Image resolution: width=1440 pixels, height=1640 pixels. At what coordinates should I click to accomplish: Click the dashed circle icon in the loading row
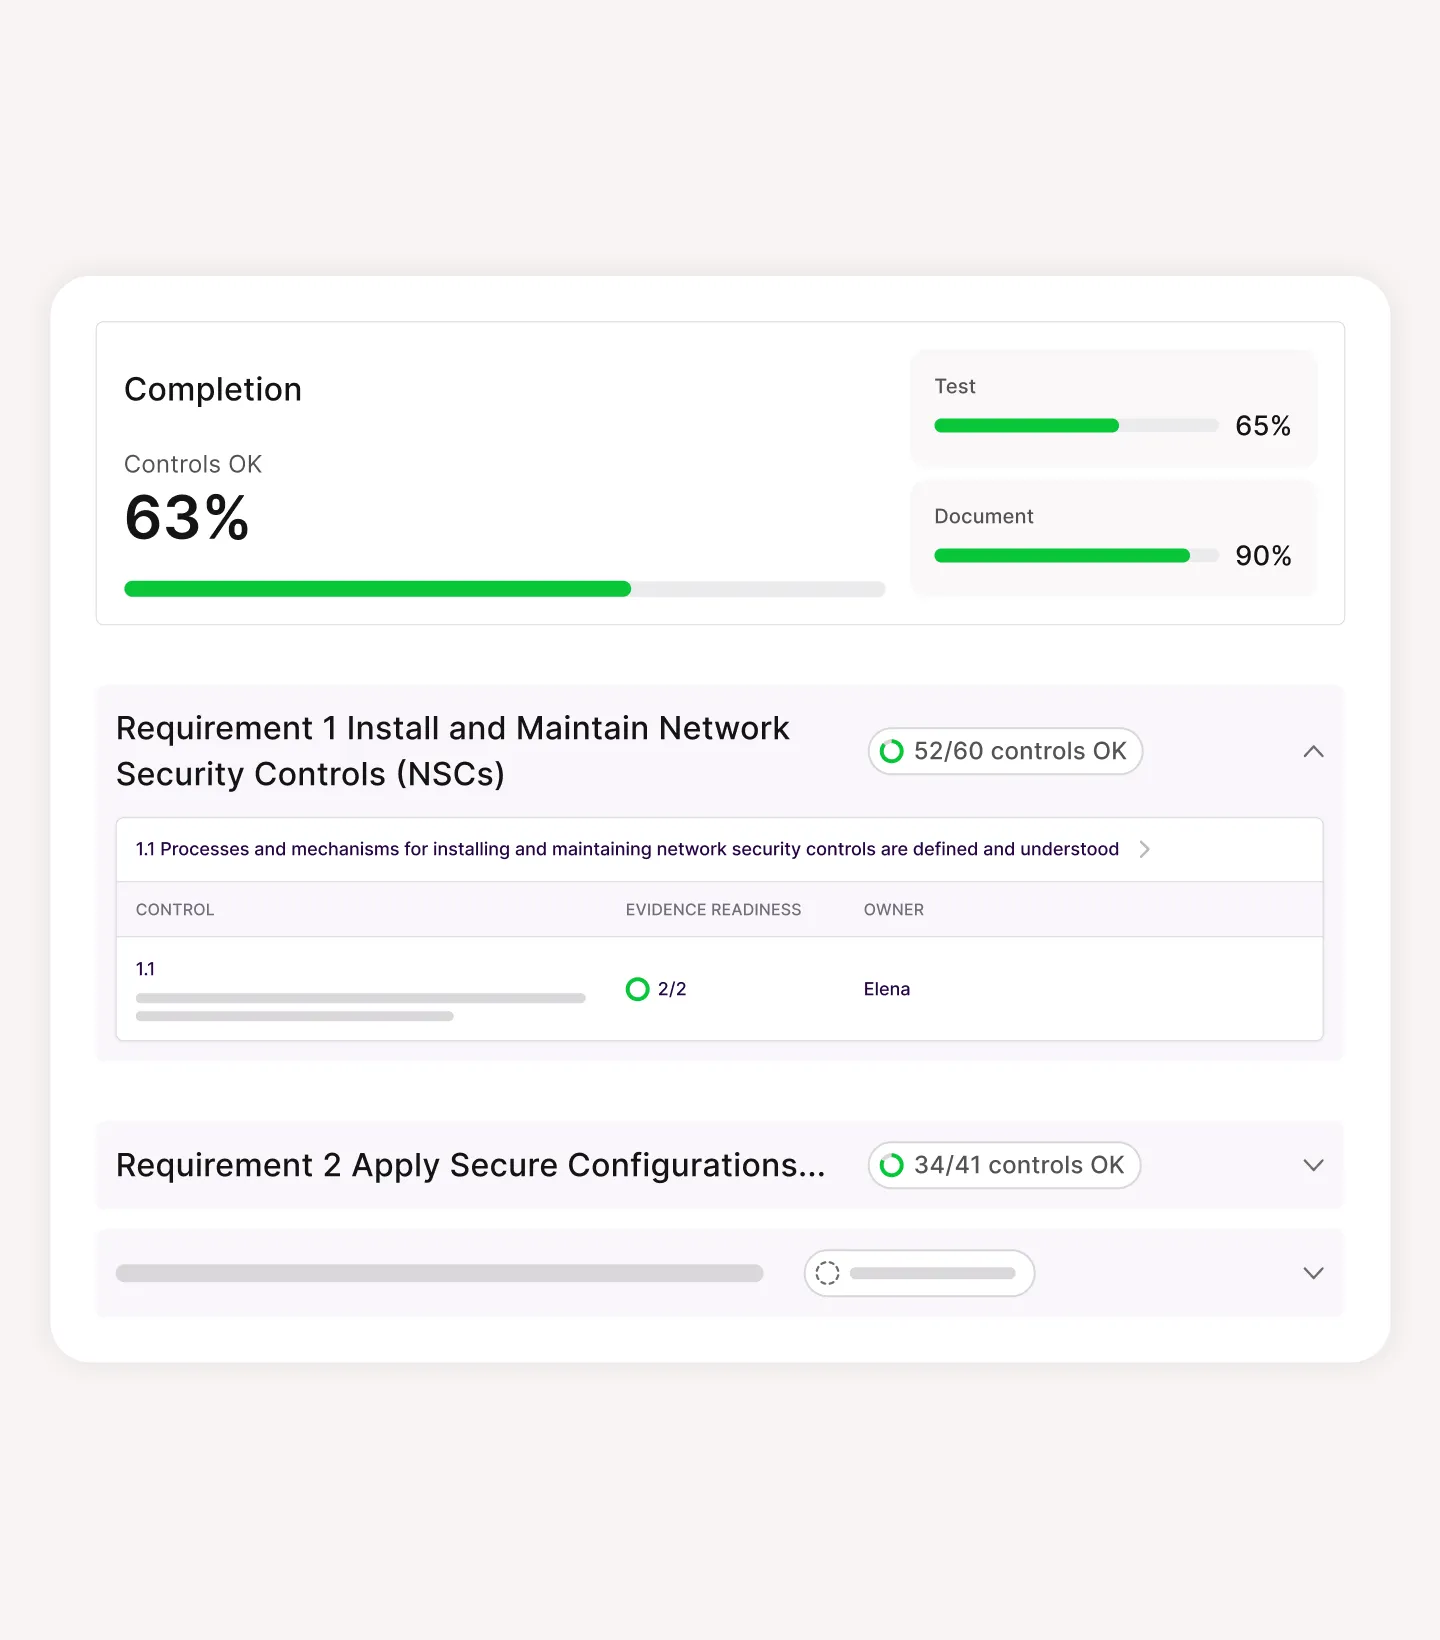tap(827, 1273)
